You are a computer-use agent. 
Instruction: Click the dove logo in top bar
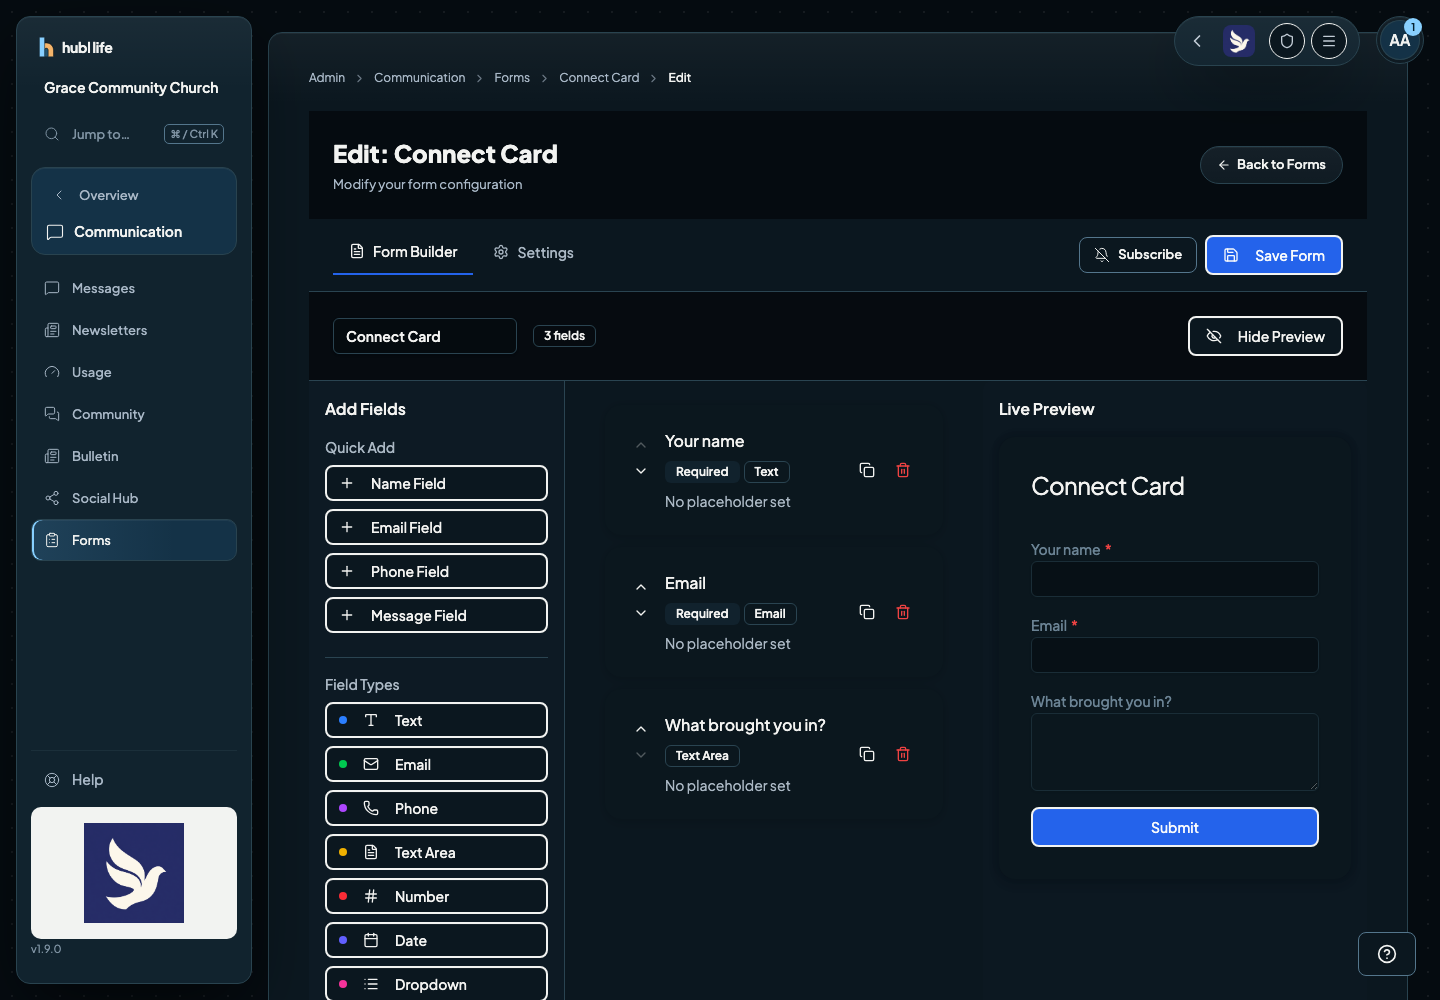[1239, 41]
